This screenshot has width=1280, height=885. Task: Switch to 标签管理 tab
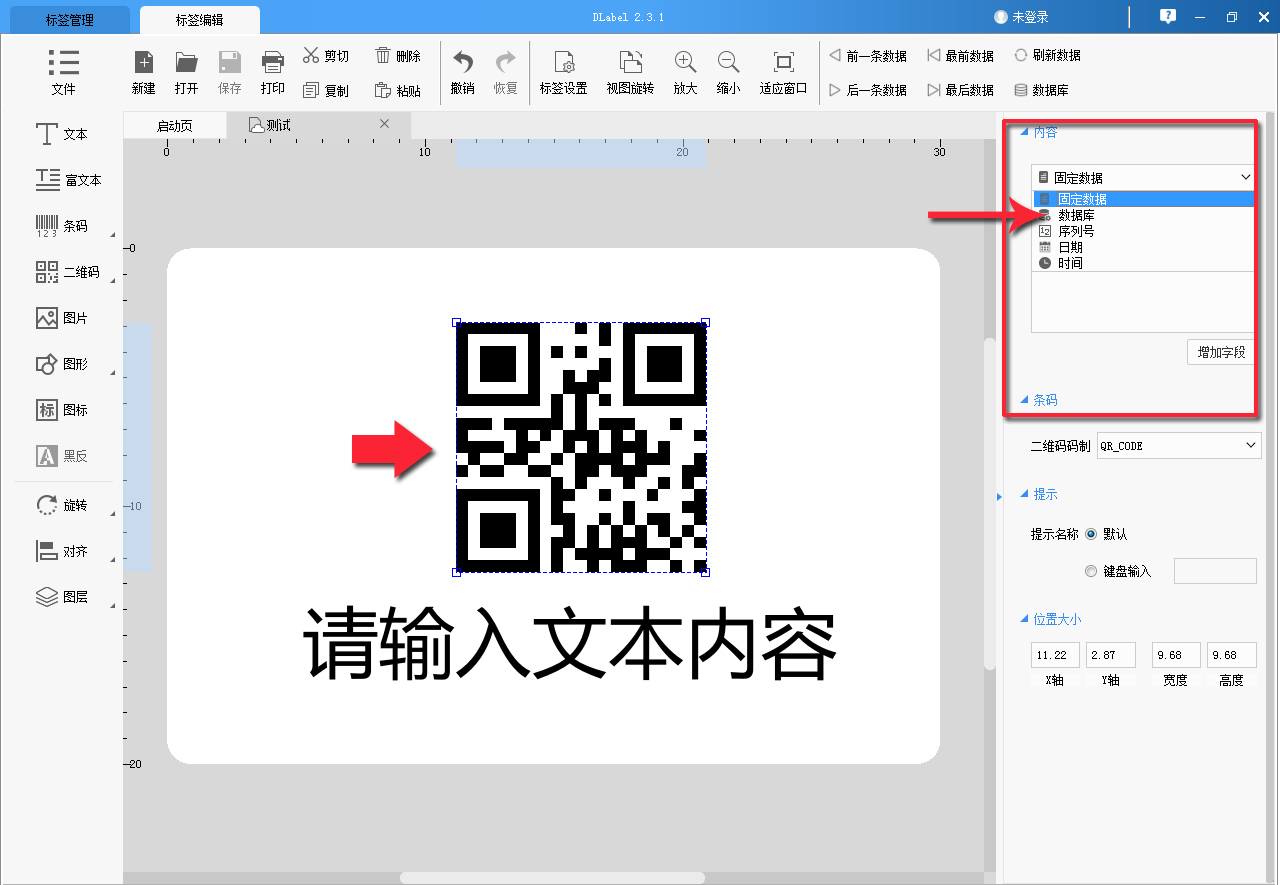[x=70, y=20]
